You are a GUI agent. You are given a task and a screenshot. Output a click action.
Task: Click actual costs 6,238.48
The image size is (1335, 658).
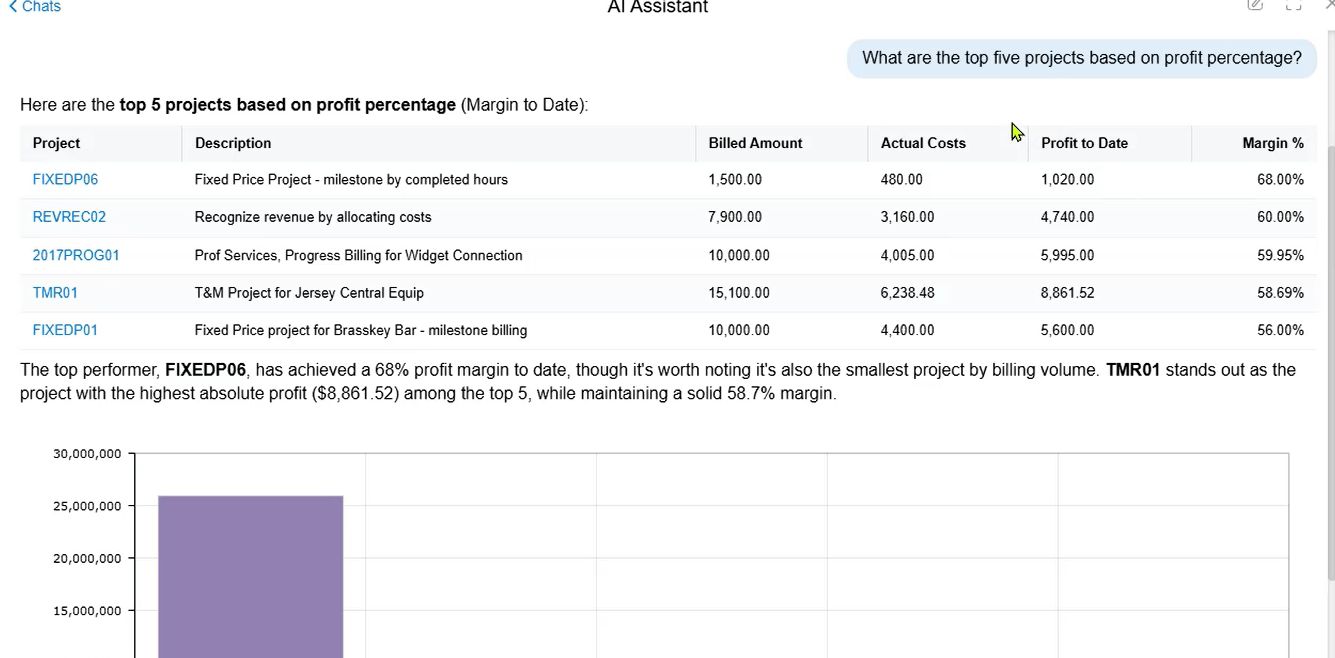point(907,293)
